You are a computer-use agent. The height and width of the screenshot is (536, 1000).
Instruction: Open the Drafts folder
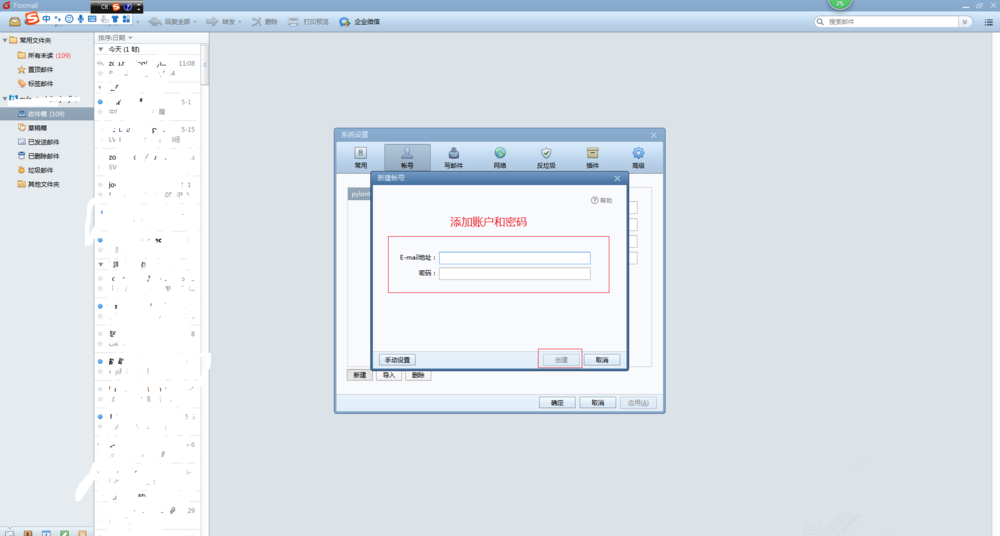click(x=32, y=128)
